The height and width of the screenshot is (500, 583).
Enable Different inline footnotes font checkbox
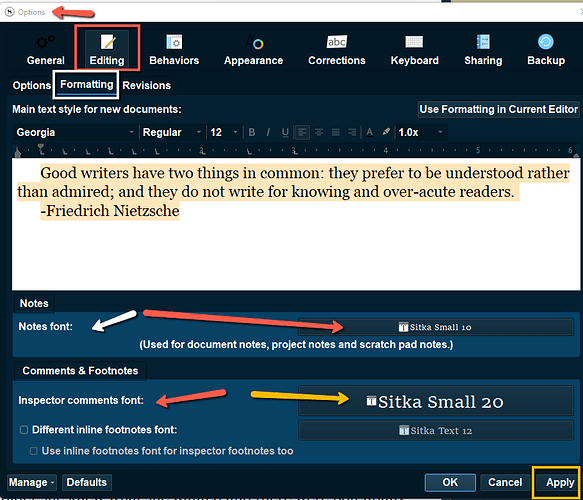(x=24, y=430)
